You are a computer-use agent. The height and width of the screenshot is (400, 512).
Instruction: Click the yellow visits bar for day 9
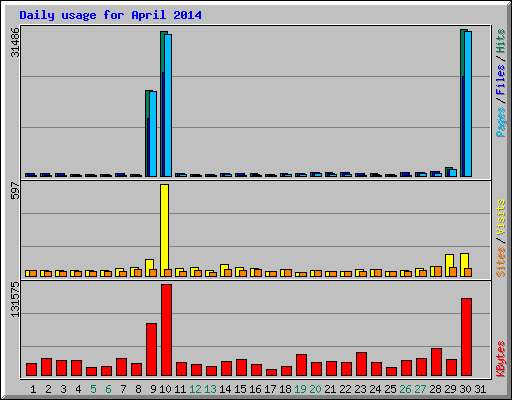[149, 268]
